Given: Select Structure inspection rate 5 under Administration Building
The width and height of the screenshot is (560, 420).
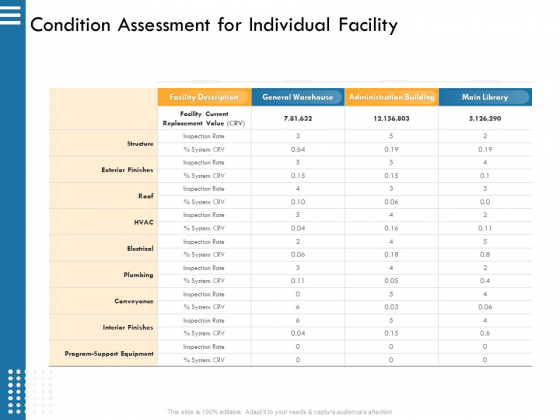Looking at the screenshot, I should (391, 136).
